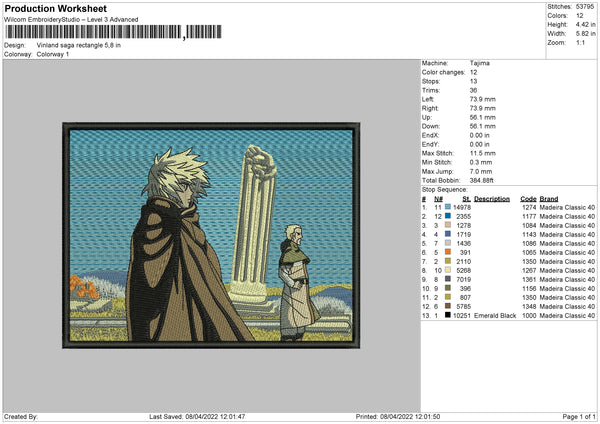Screen dimensions: 600x424
Task: Click the embroidery design preview image
Action: [211, 235]
